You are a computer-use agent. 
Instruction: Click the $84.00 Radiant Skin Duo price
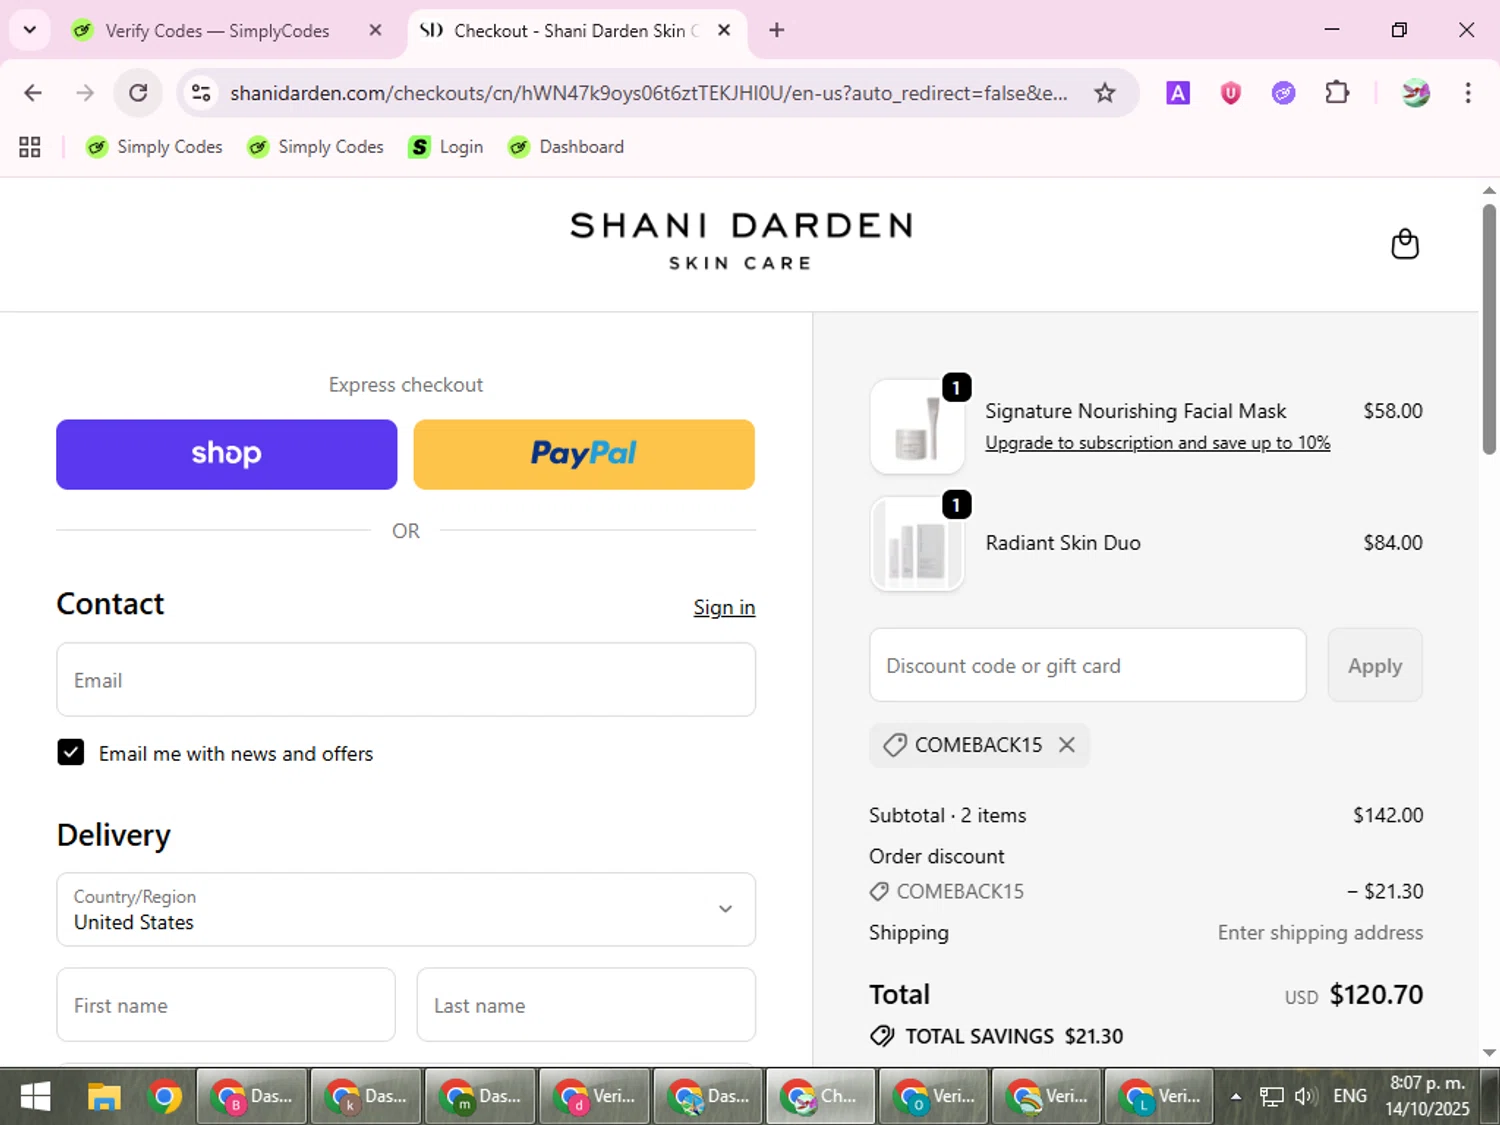[1393, 543]
